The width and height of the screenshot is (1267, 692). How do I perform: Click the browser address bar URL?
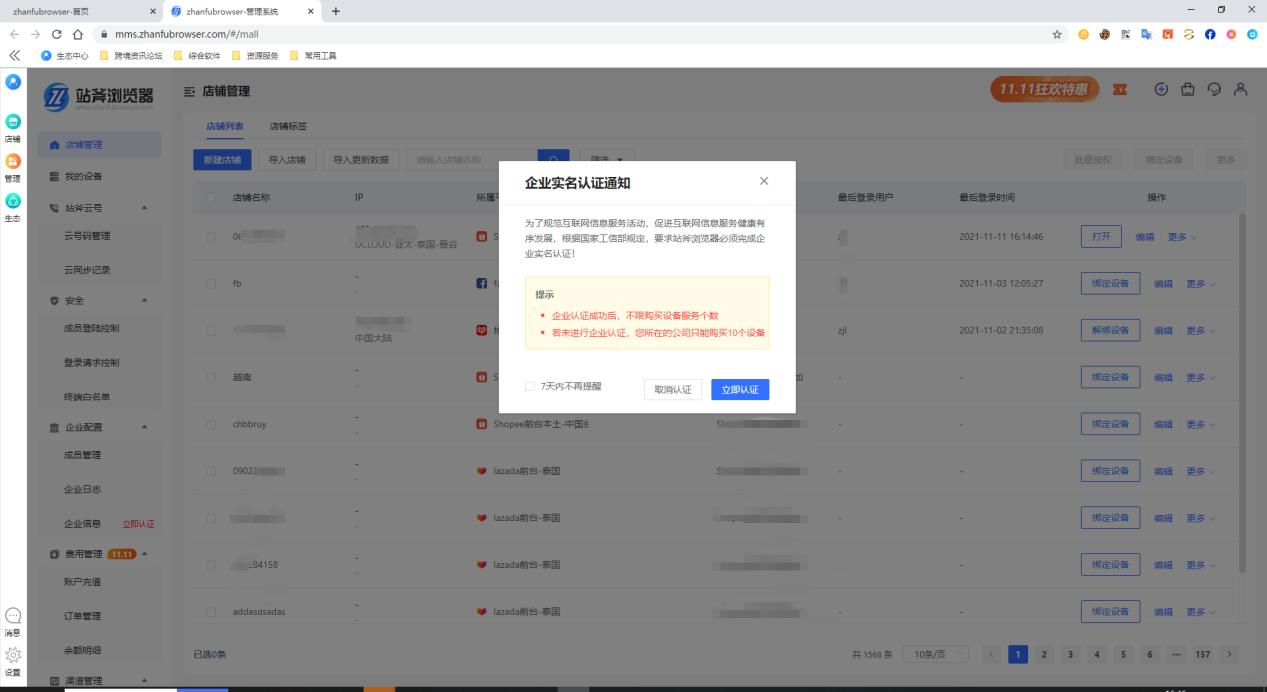(x=187, y=33)
